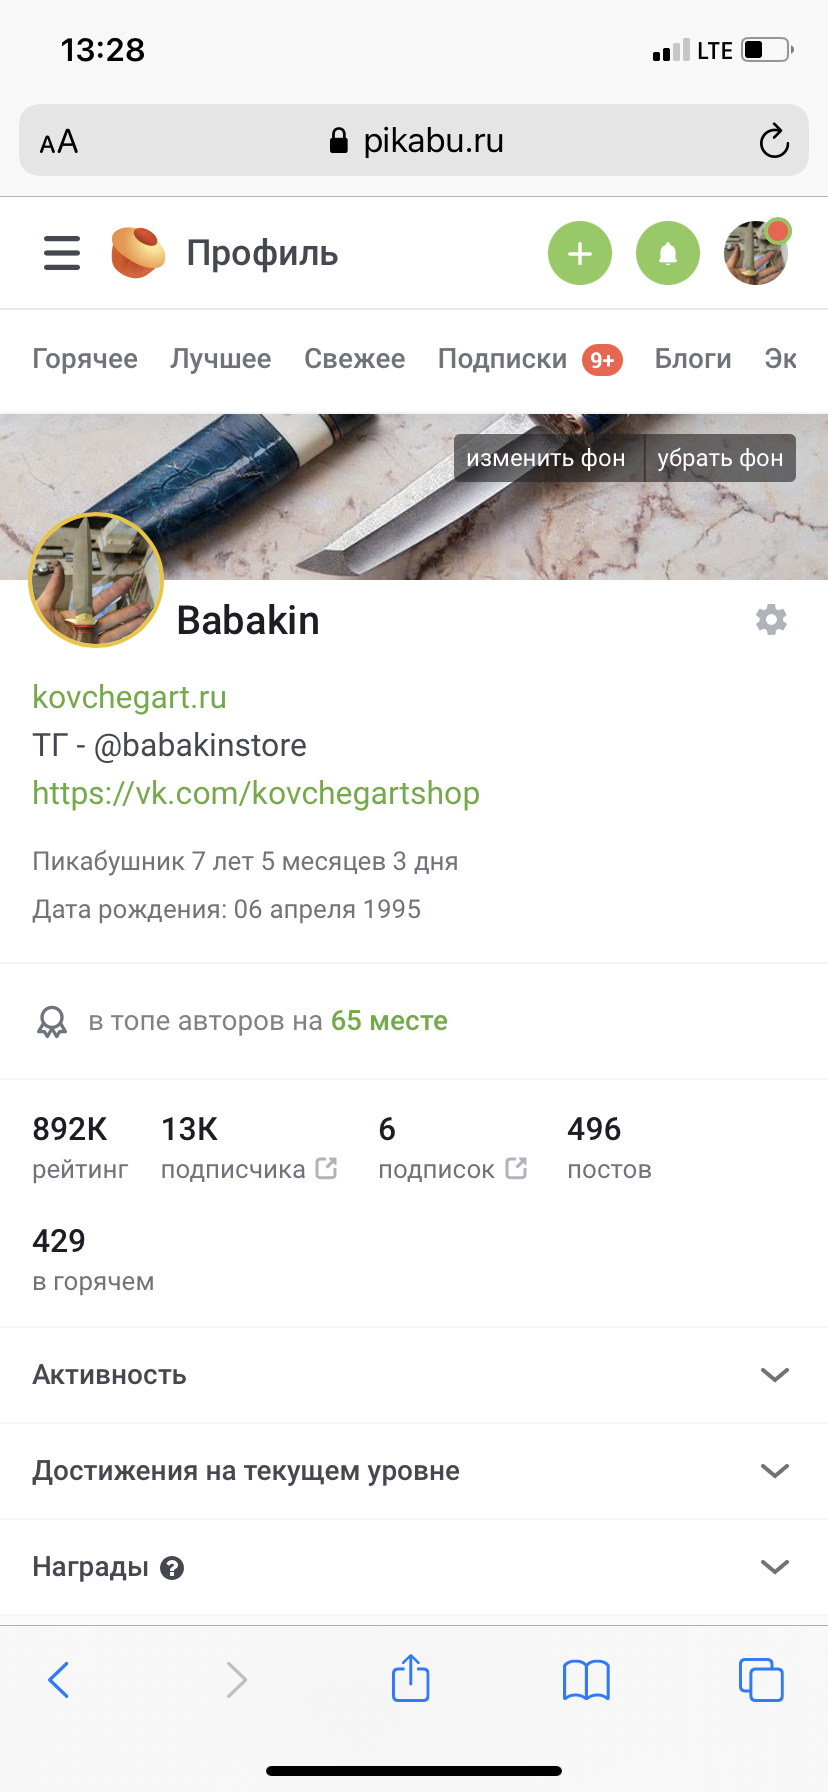Click the изменить фон button
Image resolution: width=828 pixels, height=1792 pixels.
[546, 458]
